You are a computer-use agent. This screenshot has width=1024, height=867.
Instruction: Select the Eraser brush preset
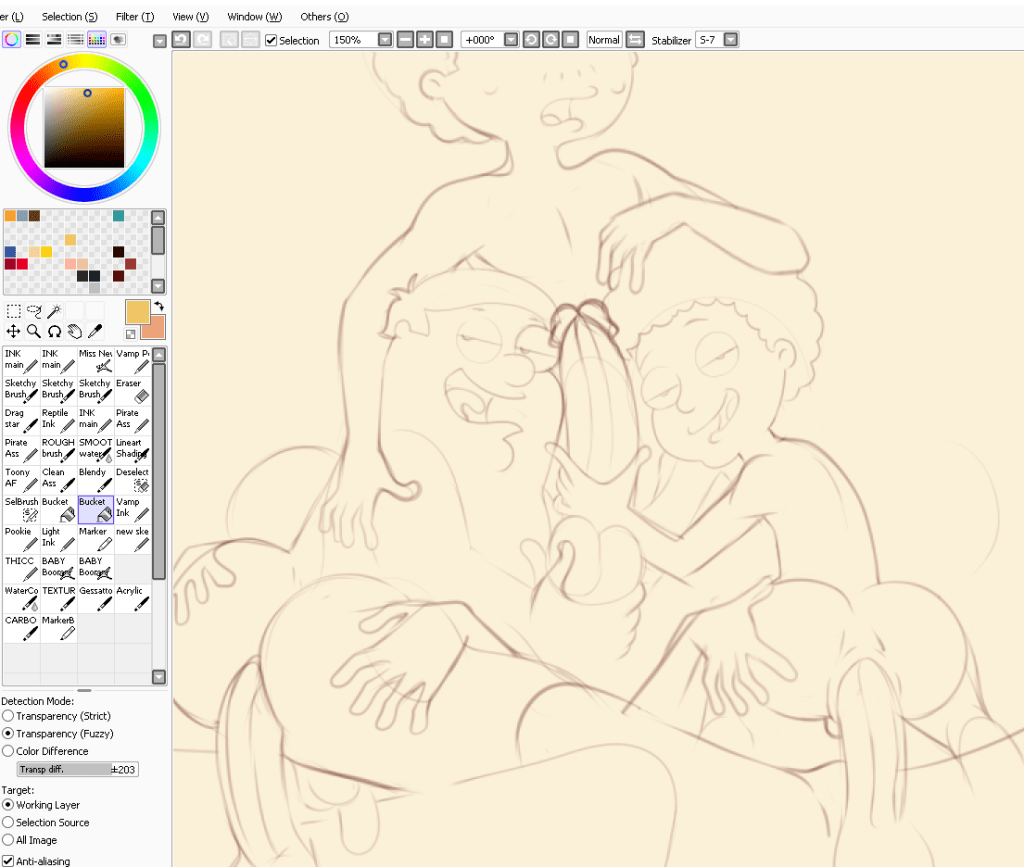click(131, 389)
